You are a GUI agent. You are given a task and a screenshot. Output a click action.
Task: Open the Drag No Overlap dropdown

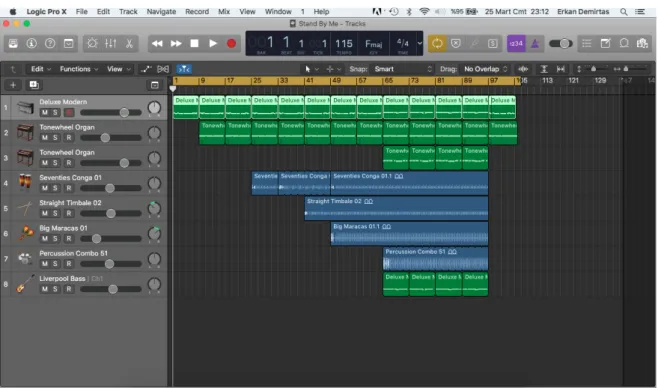pos(485,69)
